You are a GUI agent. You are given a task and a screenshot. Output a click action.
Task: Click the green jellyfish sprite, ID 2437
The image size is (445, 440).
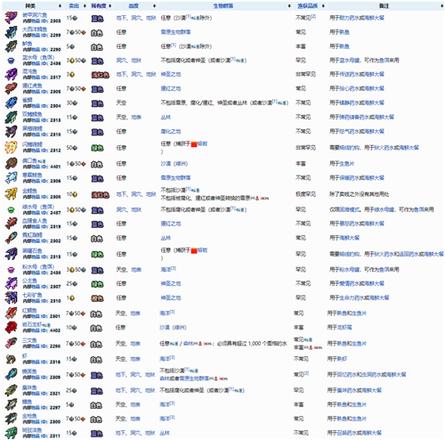pyautogui.click(x=11, y=210)
